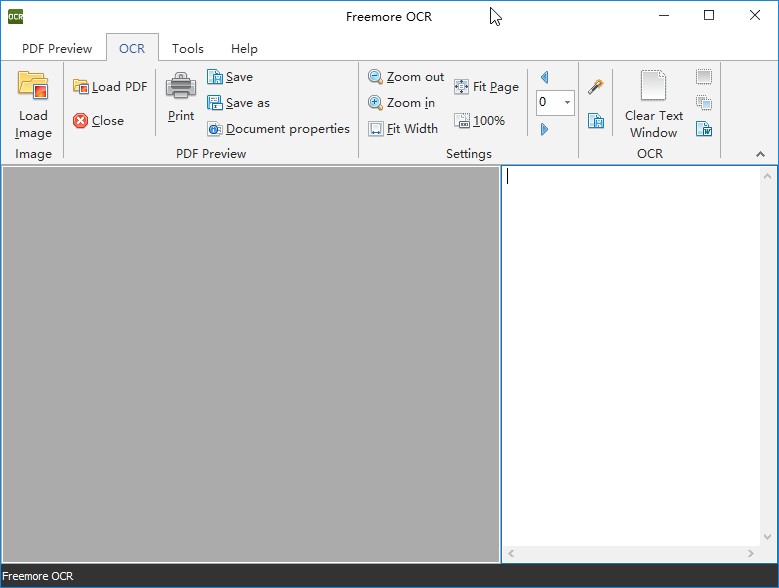Click Zoom in
The width and height of the screenshot is (779, 588).
(401, 103)
